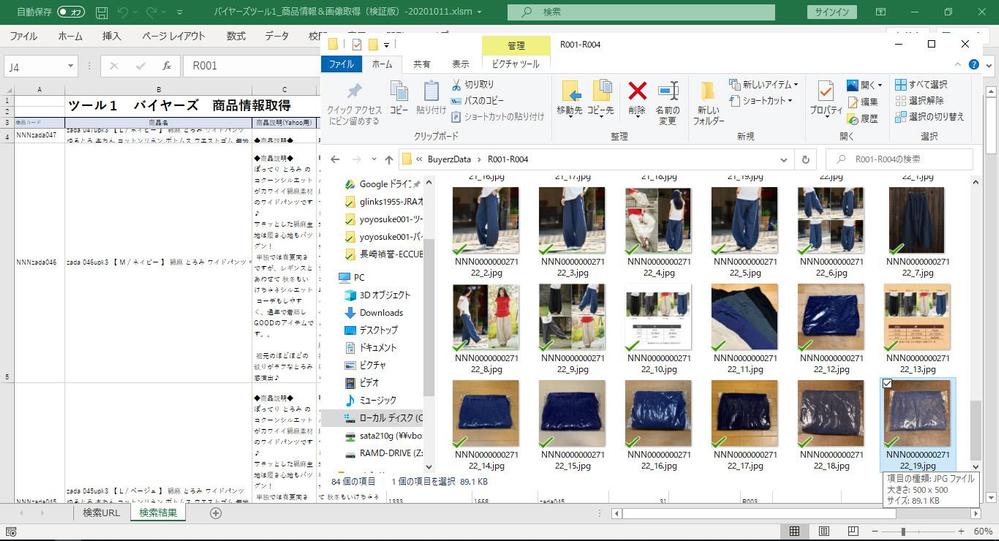Viewport: 999px width, 541px height.
Task: Click Copy path (パスのコピー)
Action: pyautogui.click(x=477, y=100)
